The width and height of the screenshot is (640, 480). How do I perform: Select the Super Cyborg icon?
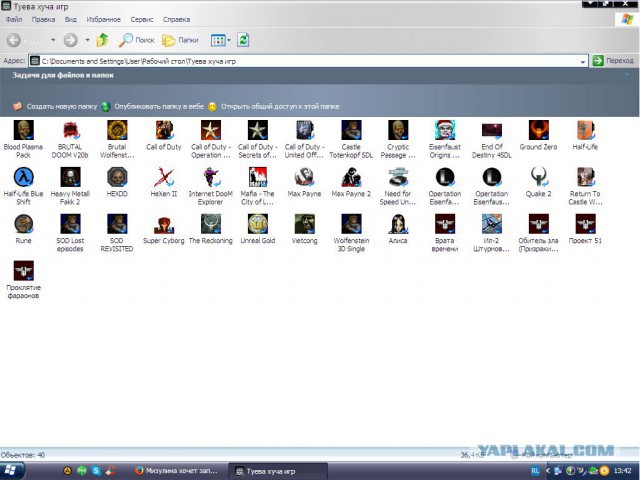point(164,224)
